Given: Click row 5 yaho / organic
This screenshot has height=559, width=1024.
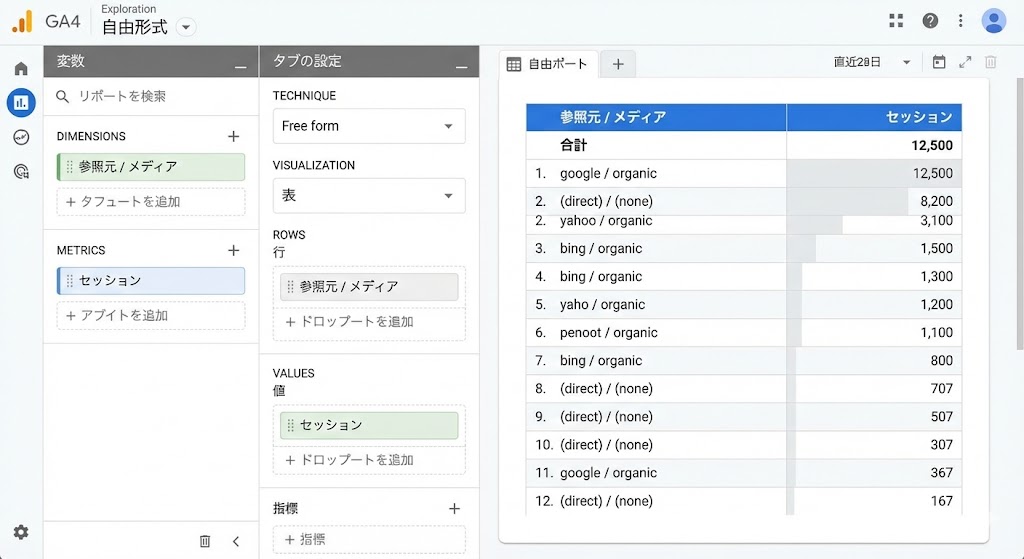Looking at the screenshot, I should point(744,305).
